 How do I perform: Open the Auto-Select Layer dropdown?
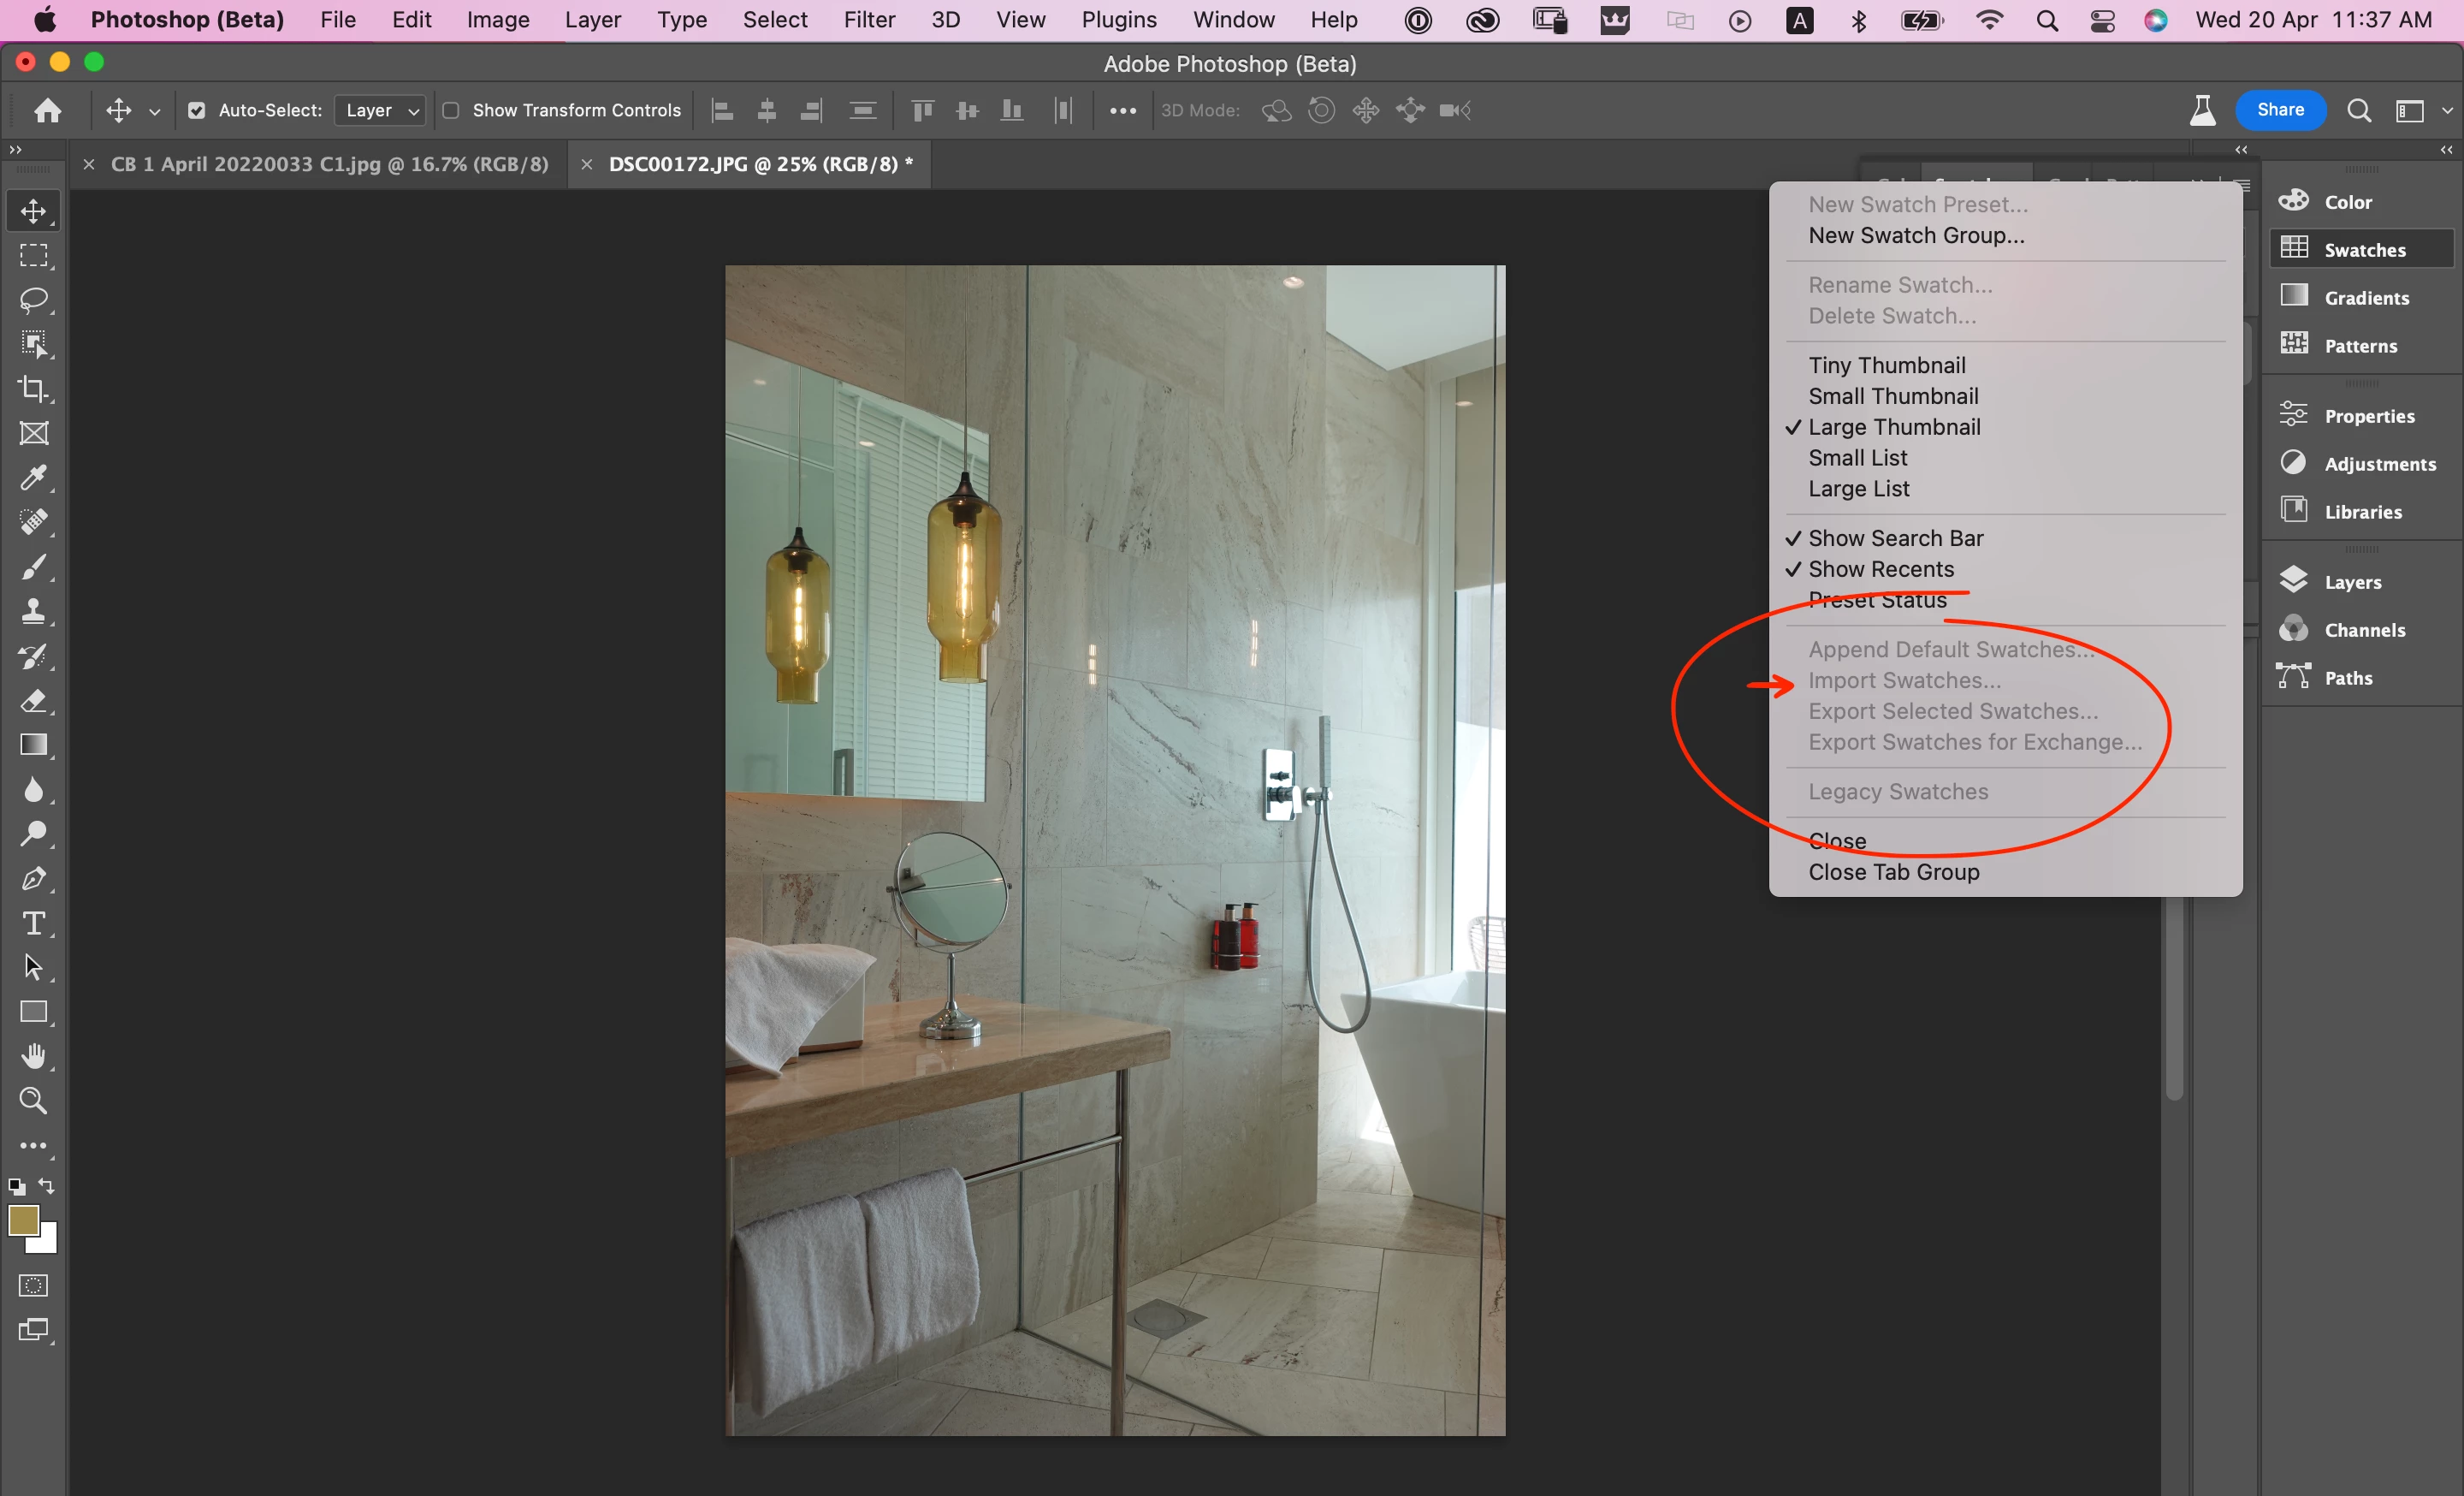381,111
